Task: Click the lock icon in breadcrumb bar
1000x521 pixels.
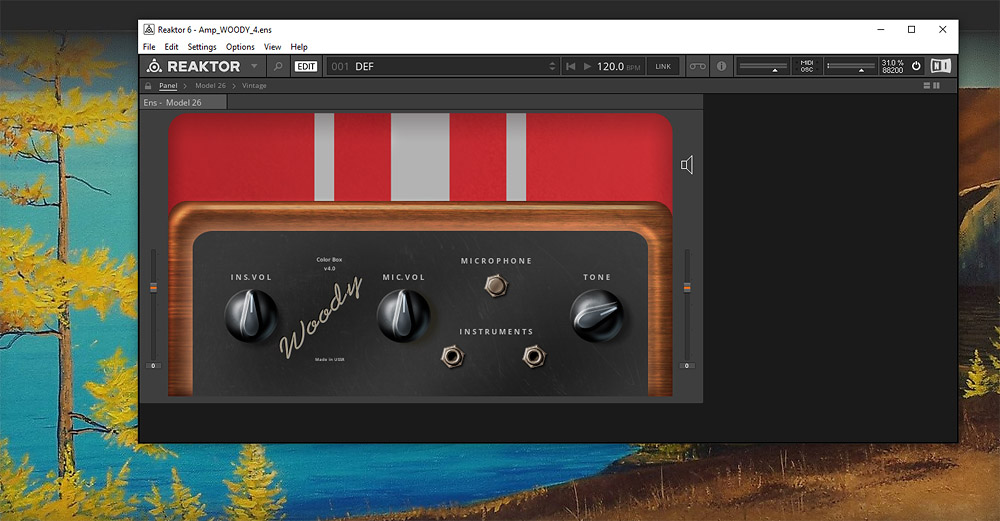Action: pyautogui.click(x=149, y=86)
